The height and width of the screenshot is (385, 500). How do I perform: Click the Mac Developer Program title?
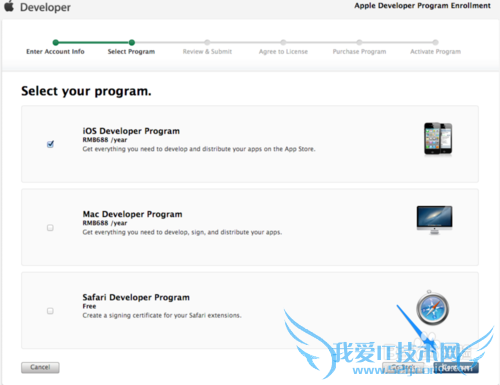pos(132,214)
